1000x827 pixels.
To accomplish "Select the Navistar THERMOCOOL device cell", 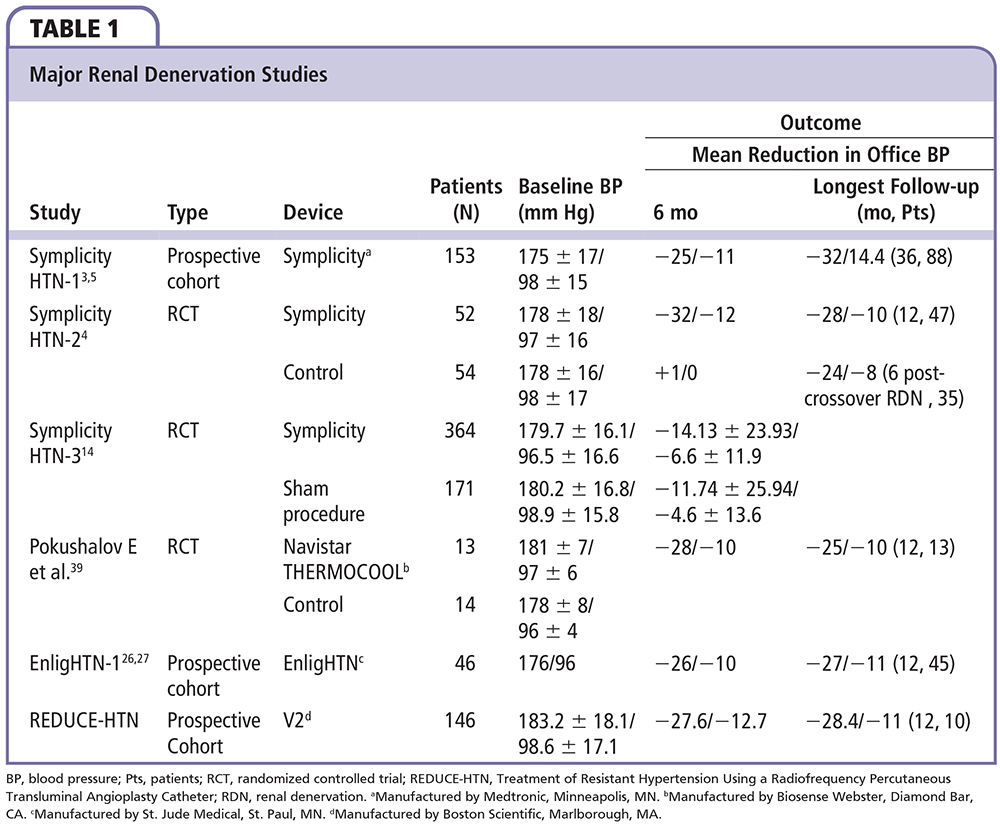I will [x=346, y=560].
